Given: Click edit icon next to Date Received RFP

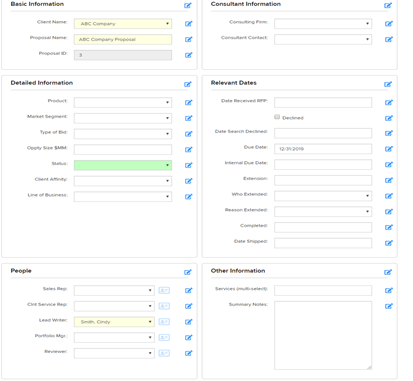Looking at the screenshot, I should point(389,103).
